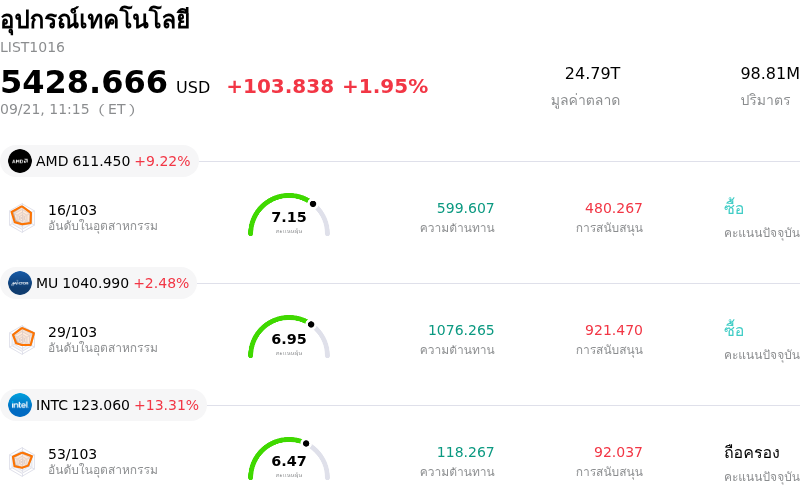800x499 pixels.
Task: Click the INTC hold rating ถือครอง
Action: tap(752, 452)
